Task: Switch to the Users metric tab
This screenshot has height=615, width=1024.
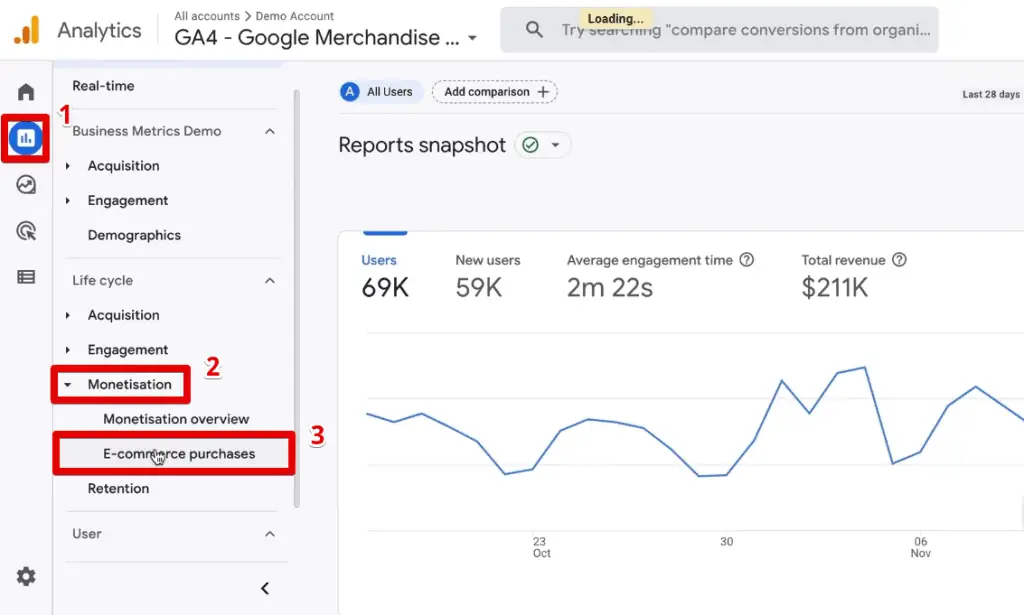Action: (379, 260)
